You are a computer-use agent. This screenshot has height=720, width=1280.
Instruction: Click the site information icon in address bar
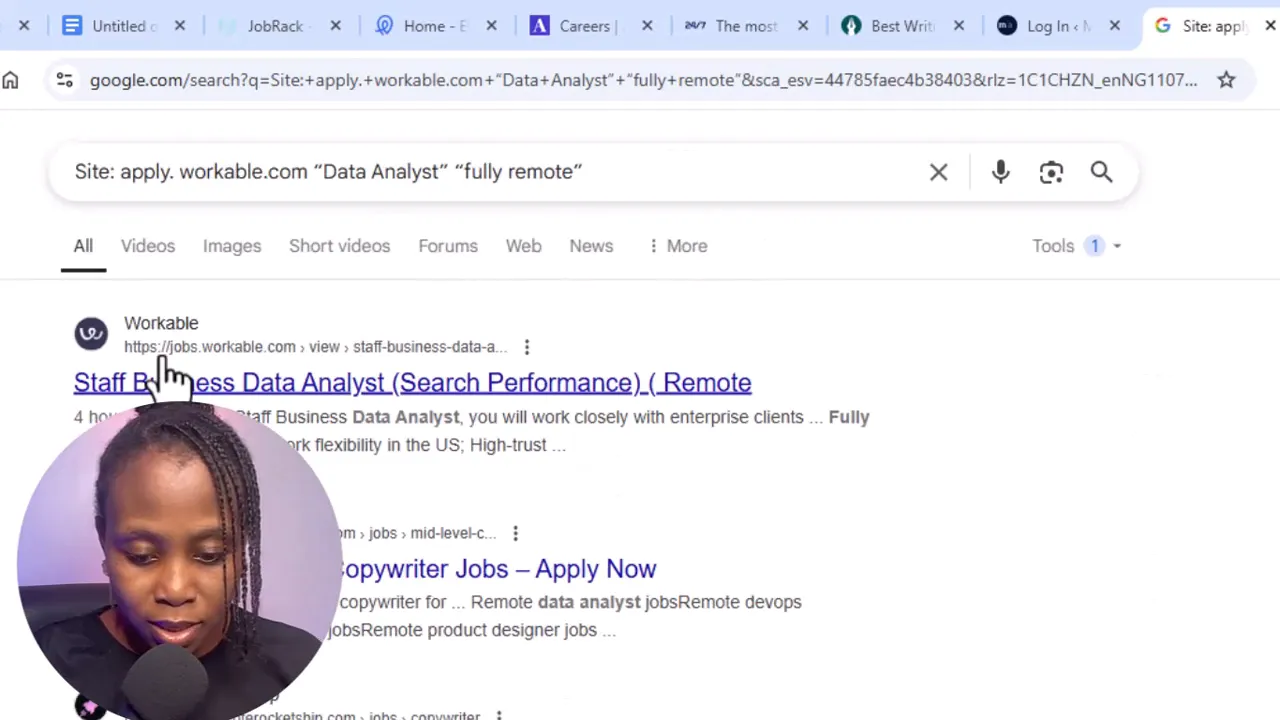64,80
